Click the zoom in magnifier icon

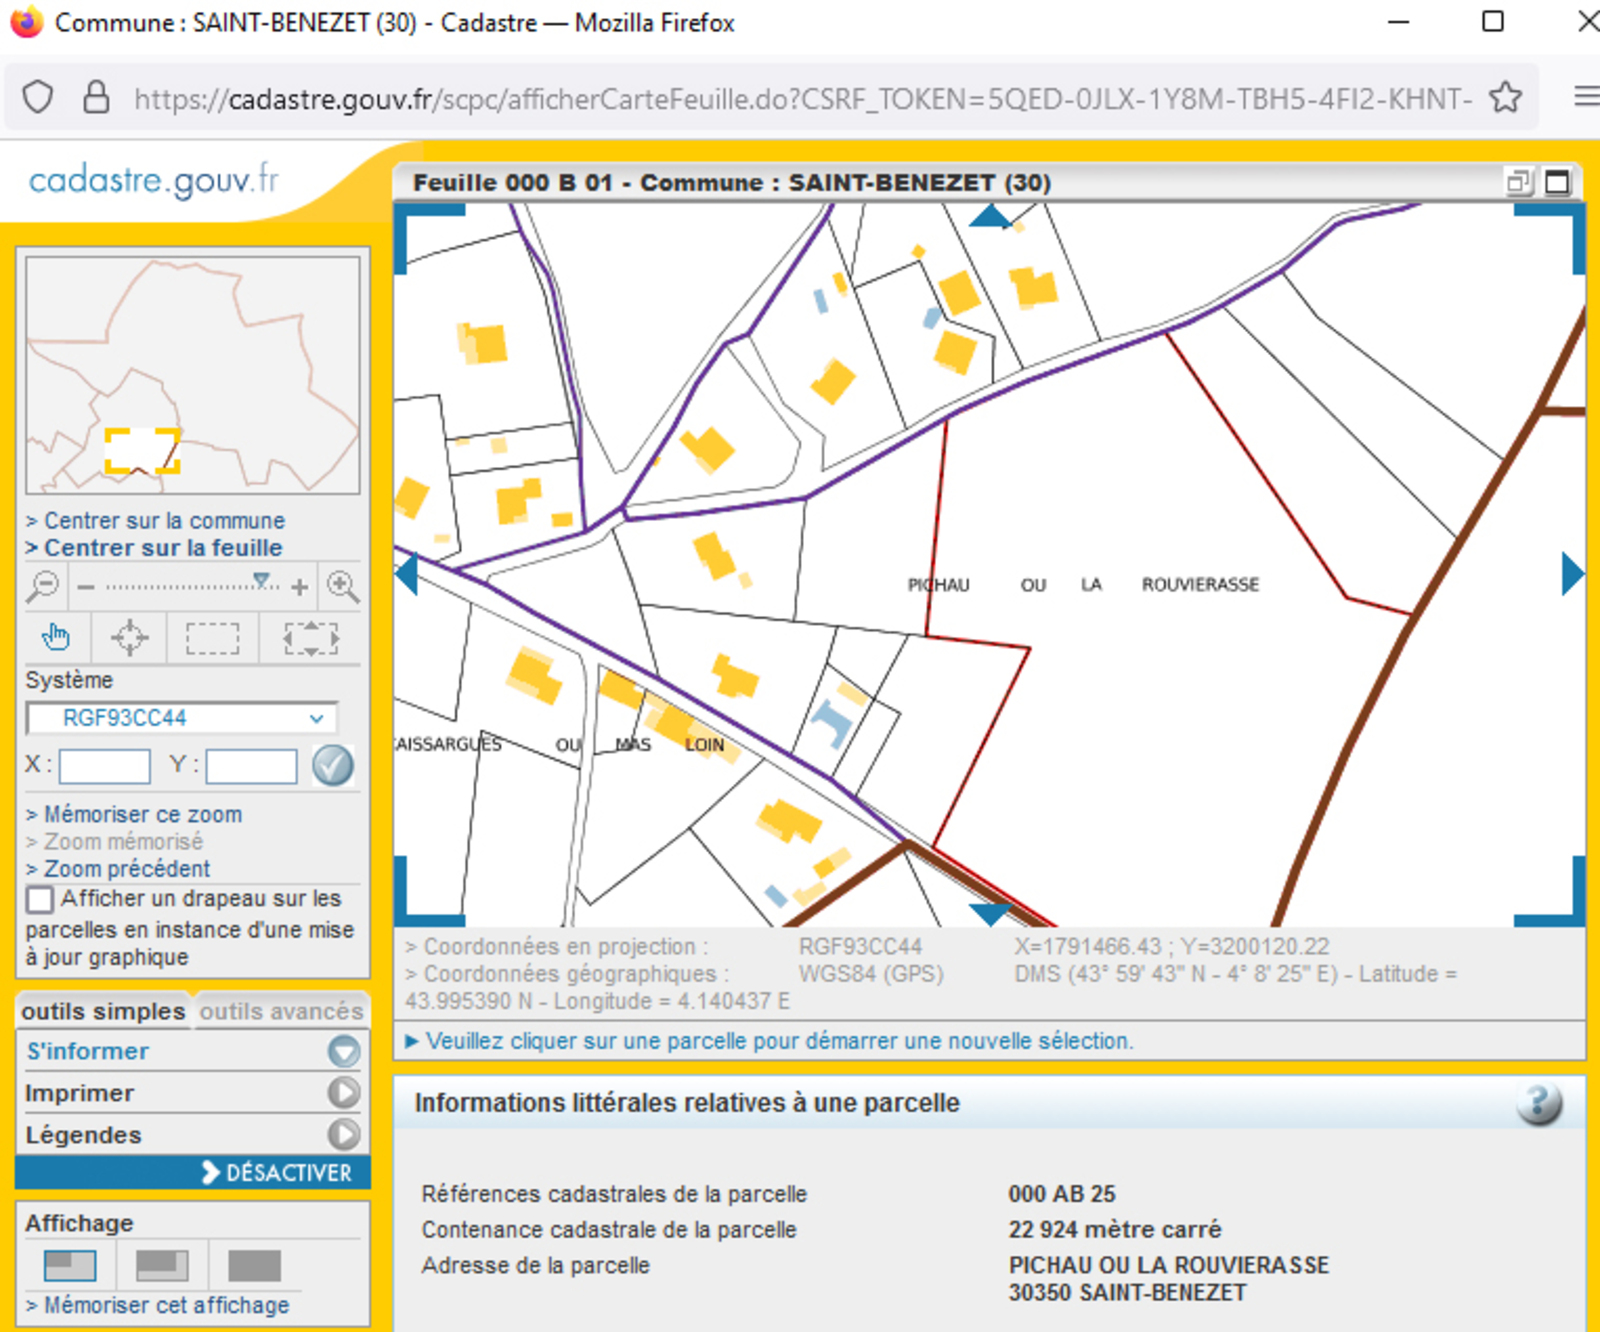coord(343,586)
